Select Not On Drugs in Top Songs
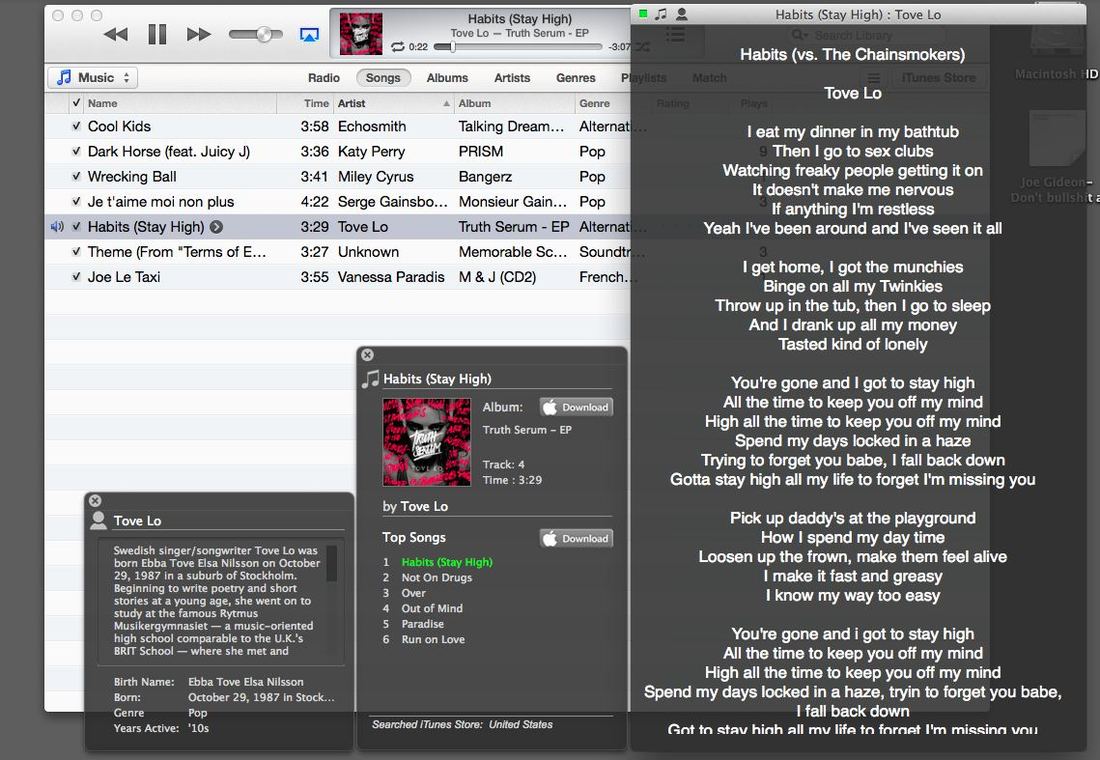 point(436,578)
